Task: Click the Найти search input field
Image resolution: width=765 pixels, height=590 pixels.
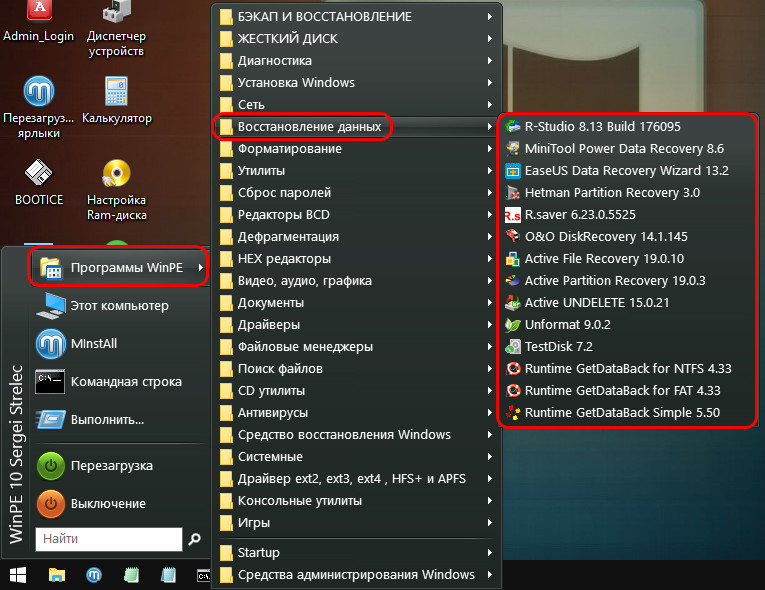Action: (x=109, y=539)
